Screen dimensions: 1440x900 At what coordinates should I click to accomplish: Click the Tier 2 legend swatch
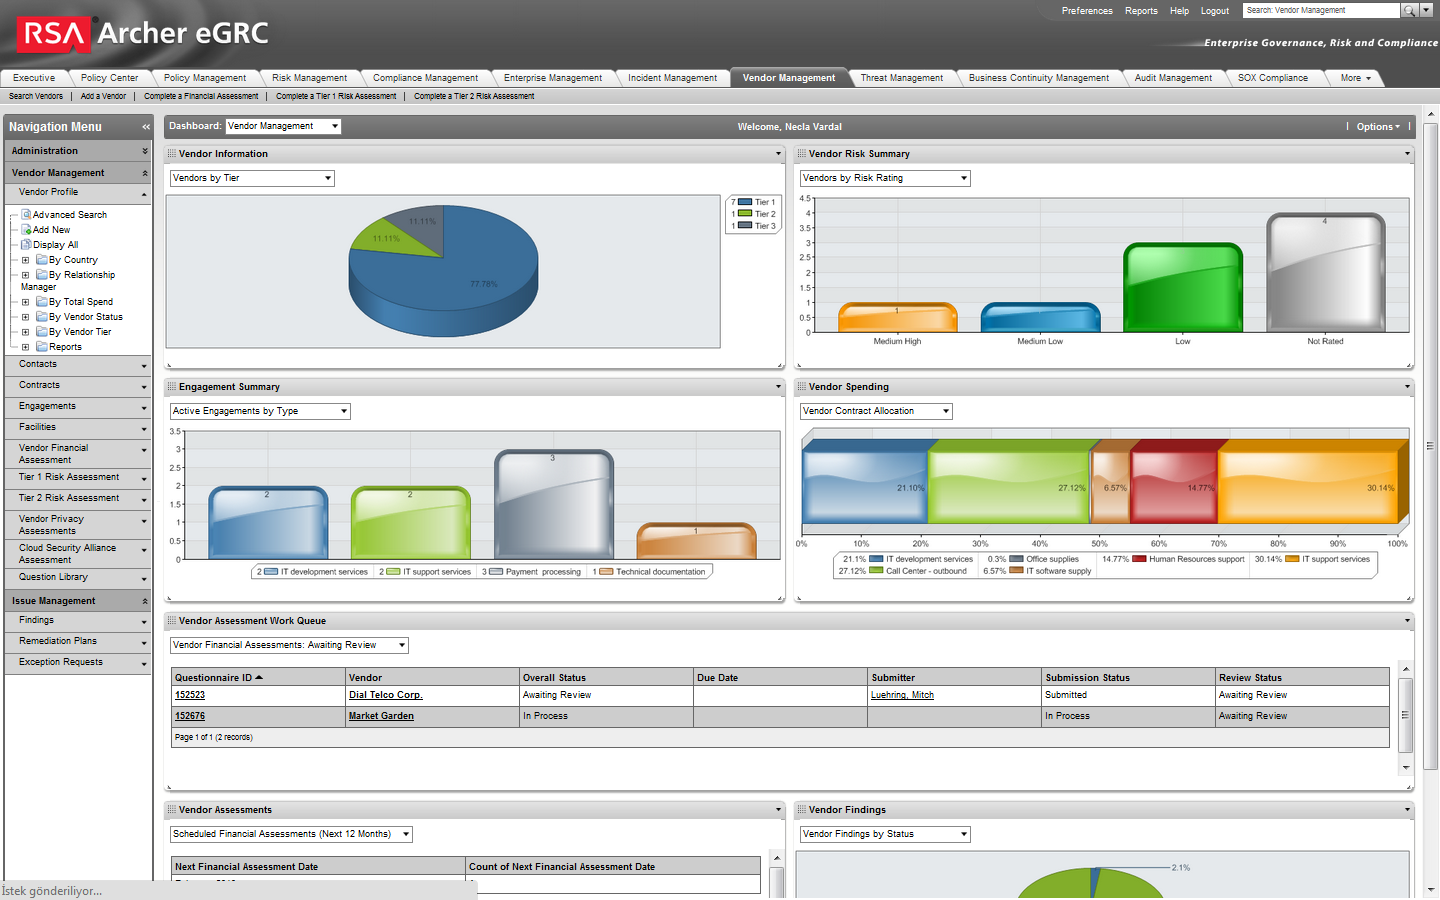(745, 214)
